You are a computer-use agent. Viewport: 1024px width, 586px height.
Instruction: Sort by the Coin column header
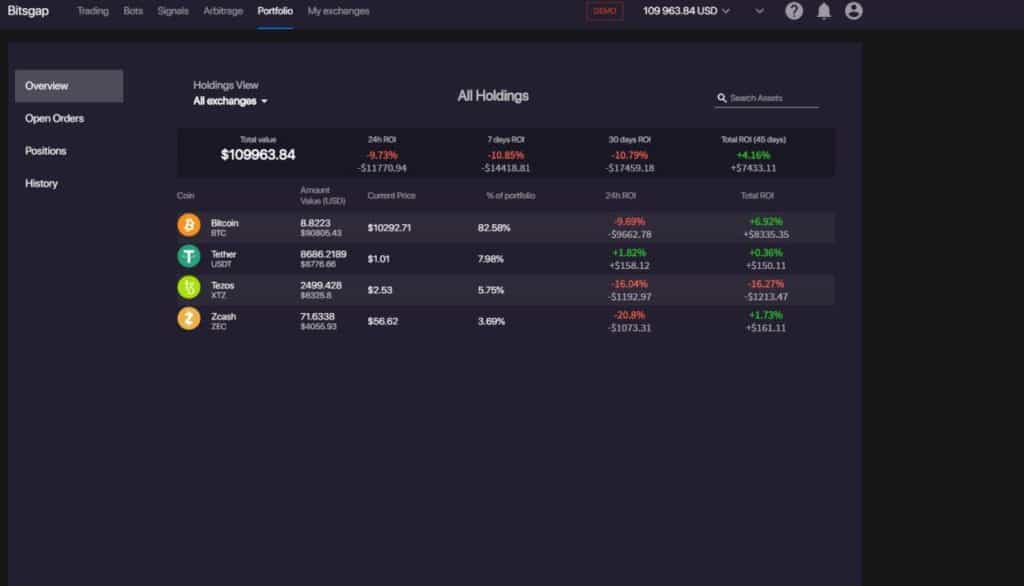point(185,196)
